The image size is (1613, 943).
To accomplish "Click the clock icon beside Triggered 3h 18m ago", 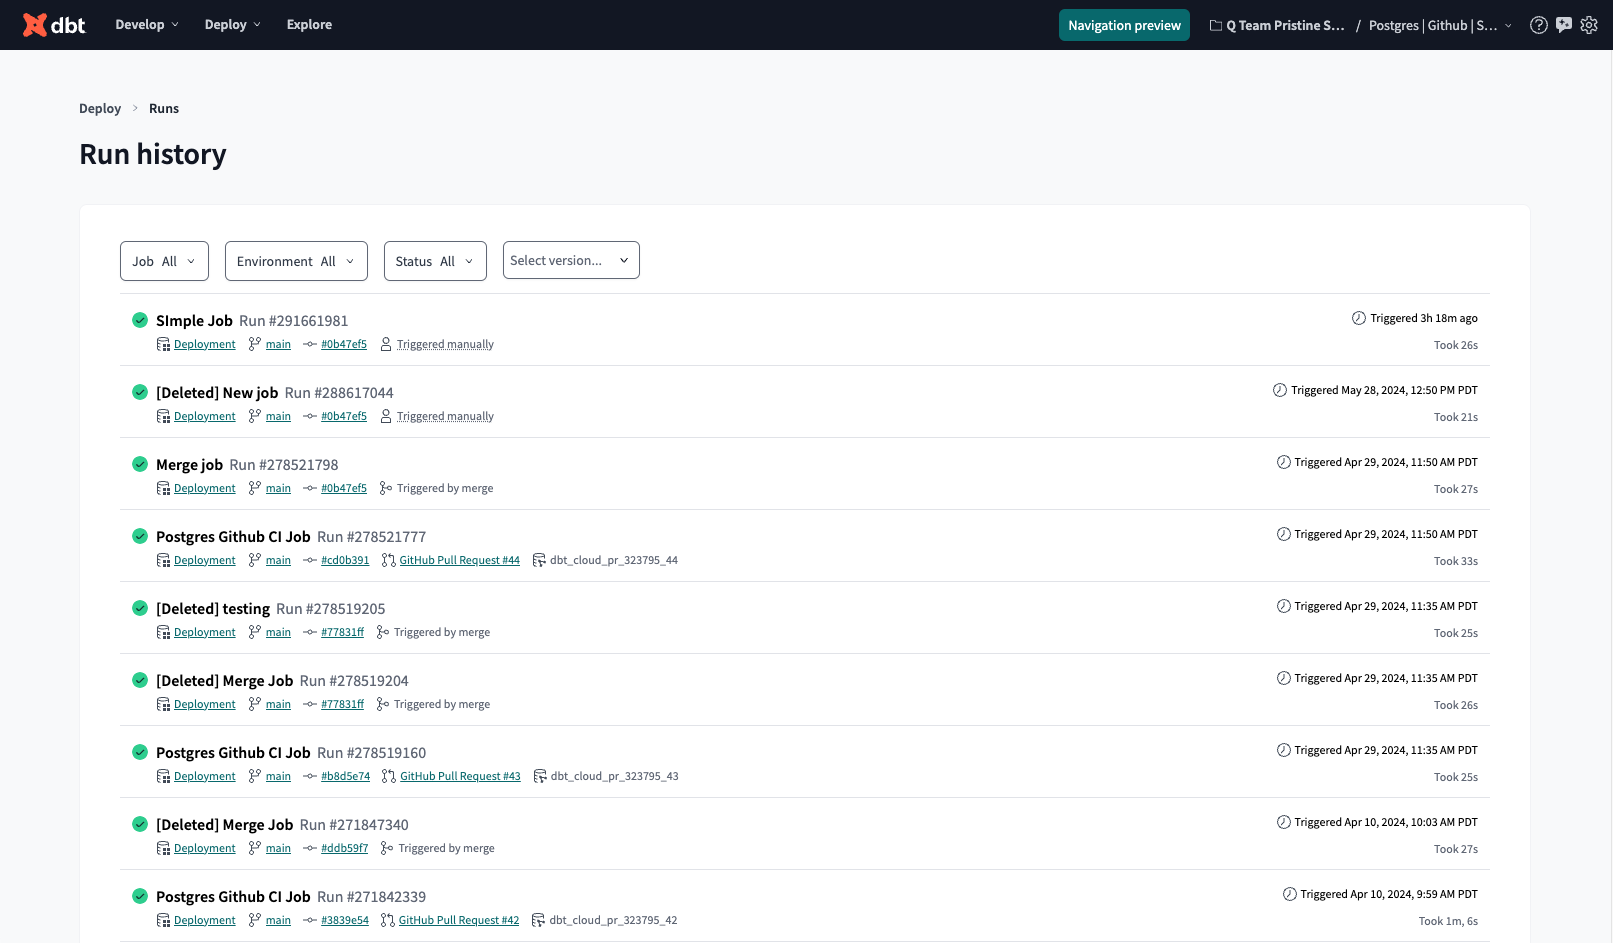I will (1358, 317).
